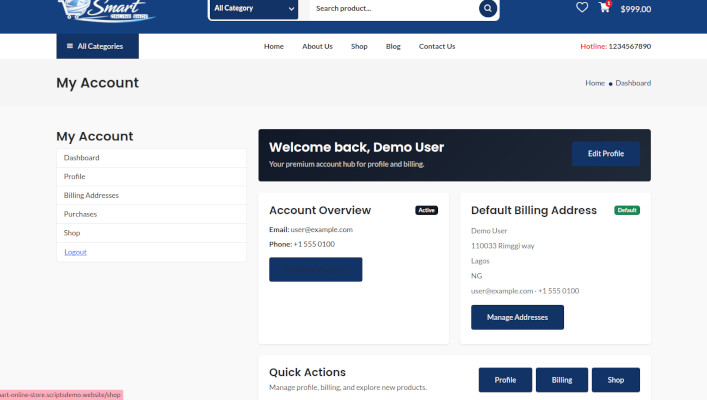Screen dimensions: 707x400
Task: Go to Home in navigation bar
Action: pos(274,46)
